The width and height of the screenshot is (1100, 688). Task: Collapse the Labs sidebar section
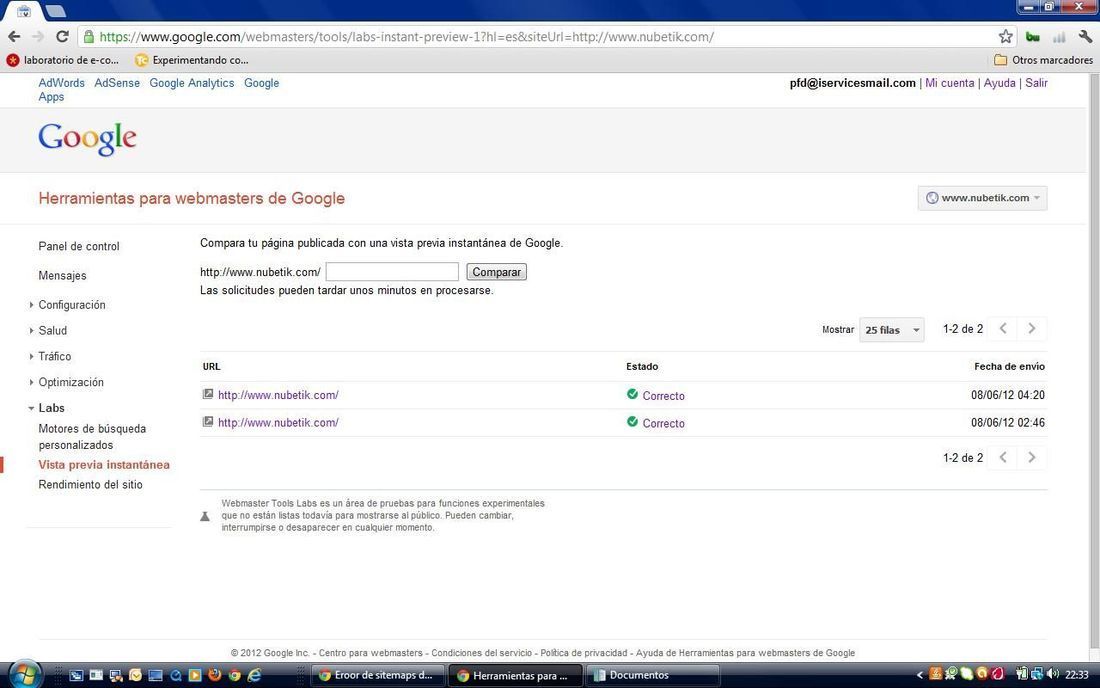[x=31, y=408]
